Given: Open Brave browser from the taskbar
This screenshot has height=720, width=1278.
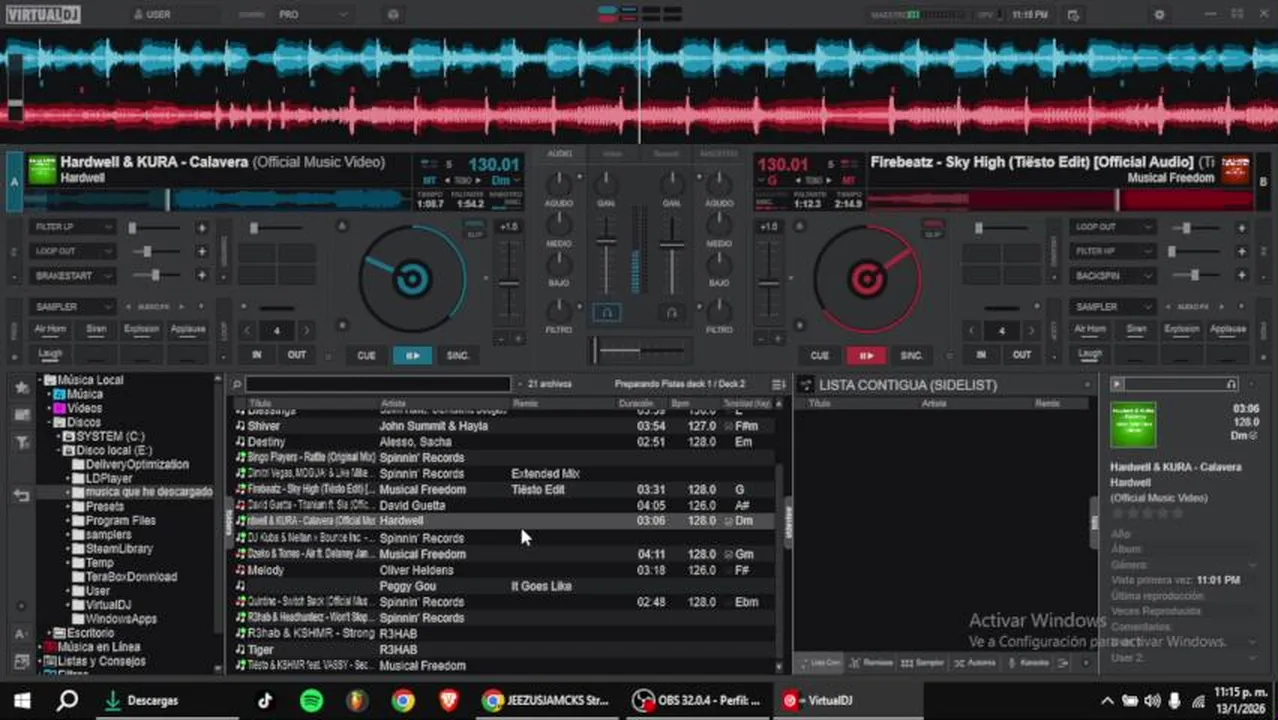Looking at the screenshot, I should pos(449,700).
